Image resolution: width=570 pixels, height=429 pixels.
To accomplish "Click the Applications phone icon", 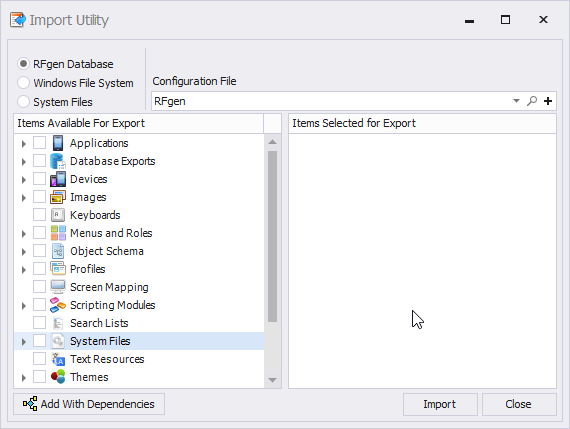I will point(58,143).
